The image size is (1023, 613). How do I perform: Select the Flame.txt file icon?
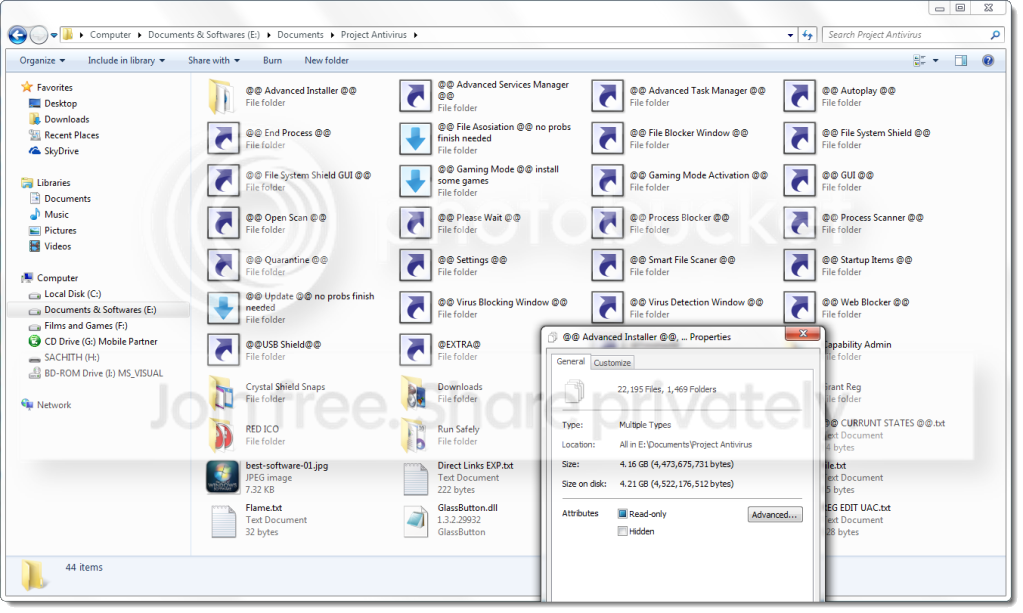point(223,520)
